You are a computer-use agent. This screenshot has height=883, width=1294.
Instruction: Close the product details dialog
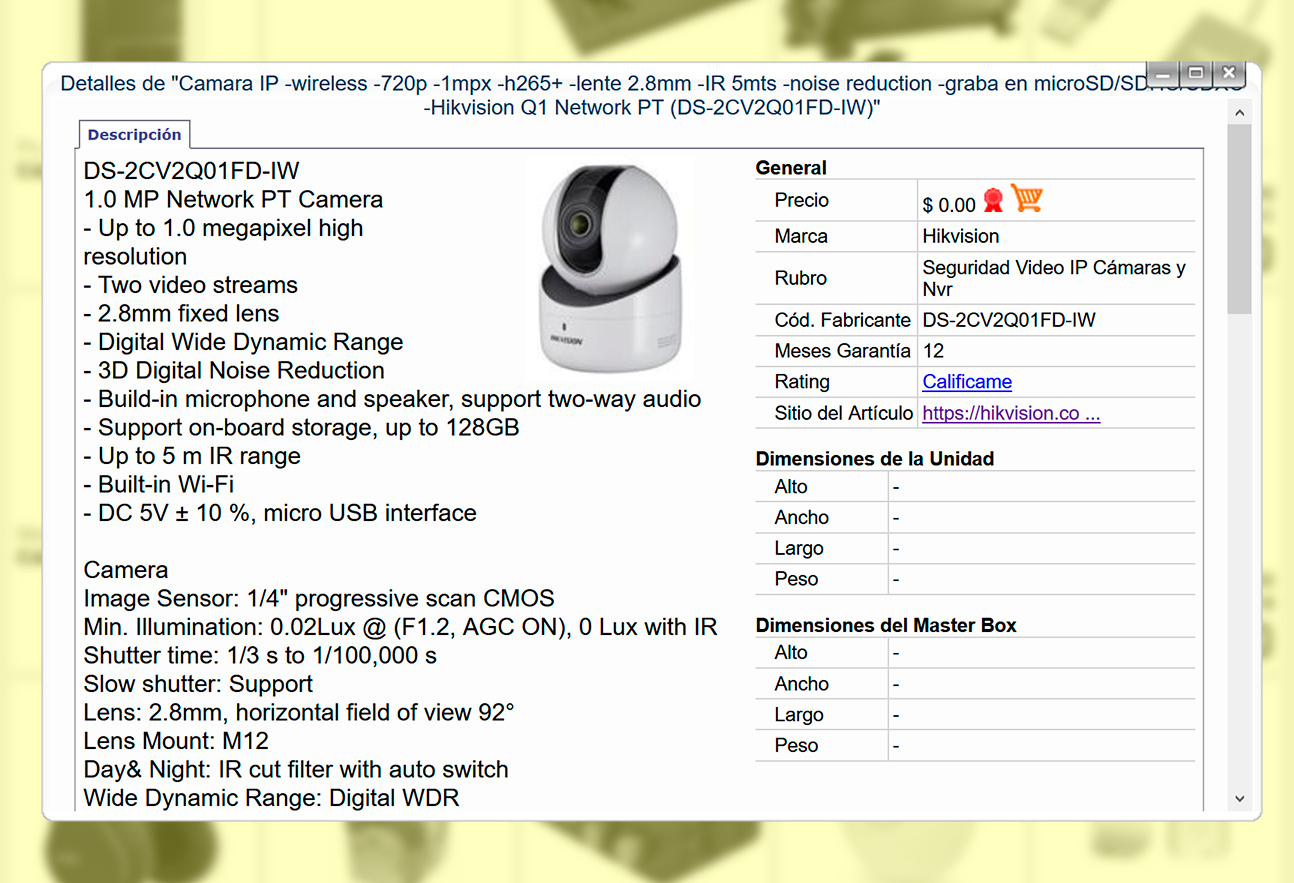[1229, 74]
